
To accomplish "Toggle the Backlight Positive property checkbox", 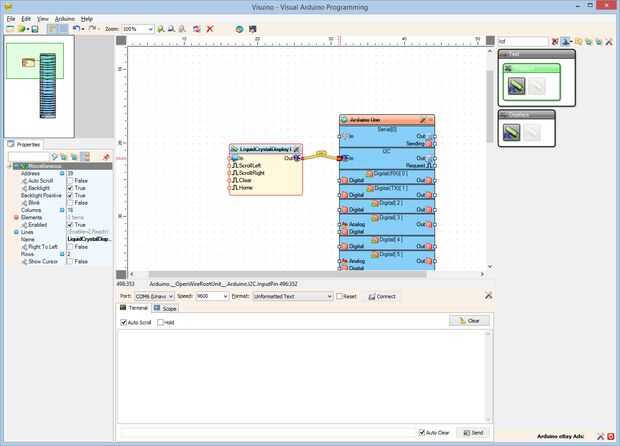I will pos(70,195).
